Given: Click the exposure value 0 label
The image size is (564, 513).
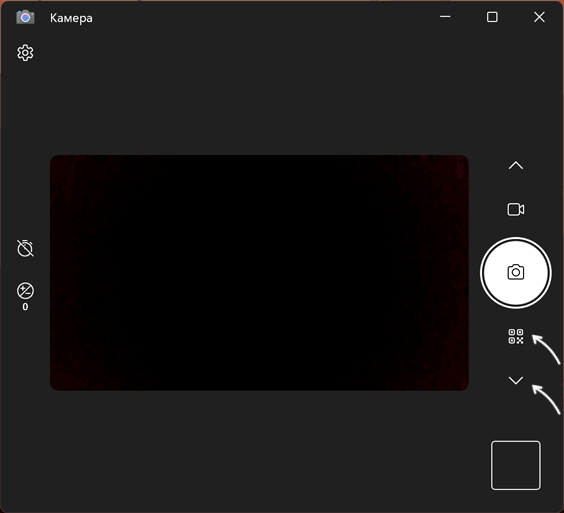Looking at the screenshot, I should 25,307.
